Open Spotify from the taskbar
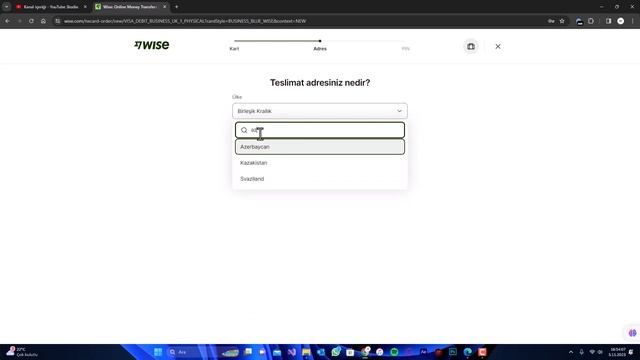This screenshot has height=360, width=640. (394, 352)
